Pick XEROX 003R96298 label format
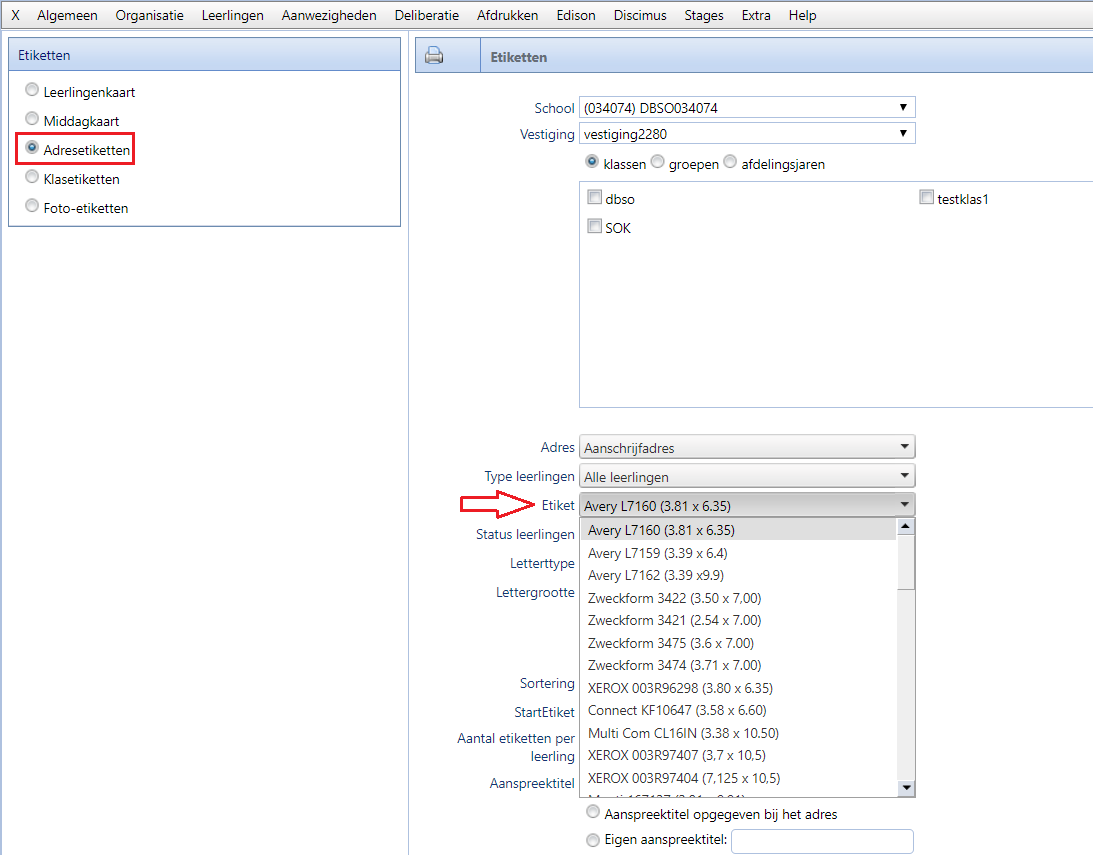The height and width of the screenshot is (855, 1093). click(680, 688)
